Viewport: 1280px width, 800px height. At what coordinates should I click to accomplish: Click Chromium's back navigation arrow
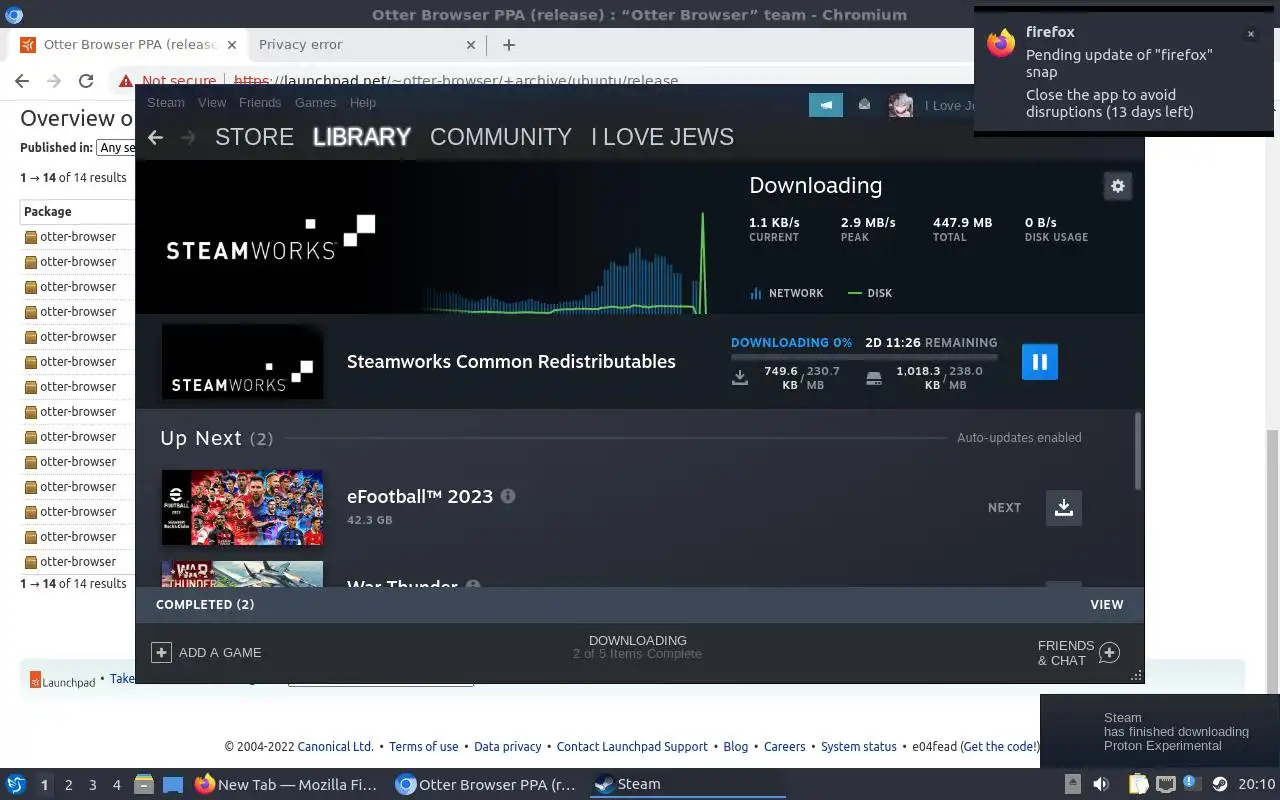22,81
